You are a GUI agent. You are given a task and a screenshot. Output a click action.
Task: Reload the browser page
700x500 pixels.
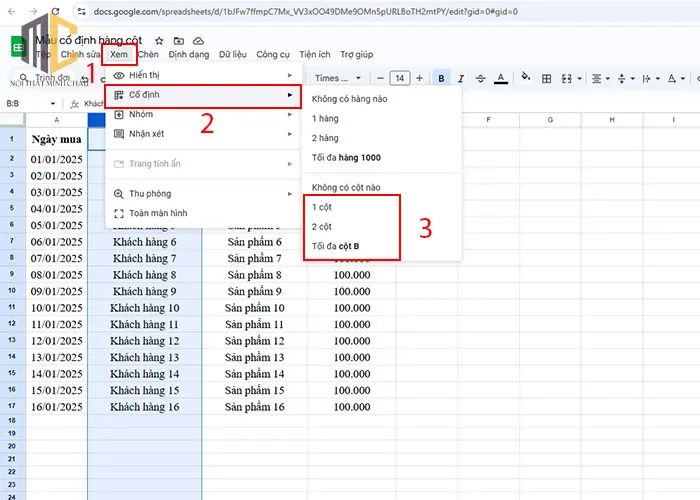point(55,12)
